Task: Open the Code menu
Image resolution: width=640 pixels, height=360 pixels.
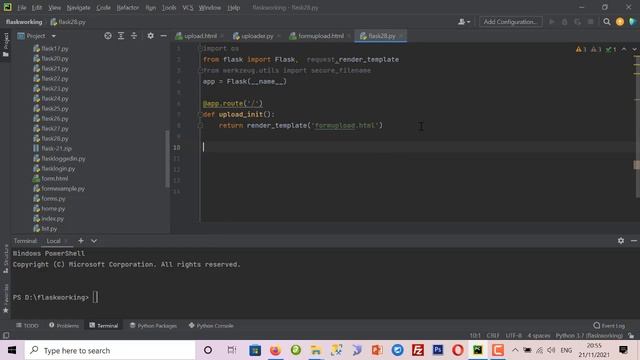Action: pos(103,8)
